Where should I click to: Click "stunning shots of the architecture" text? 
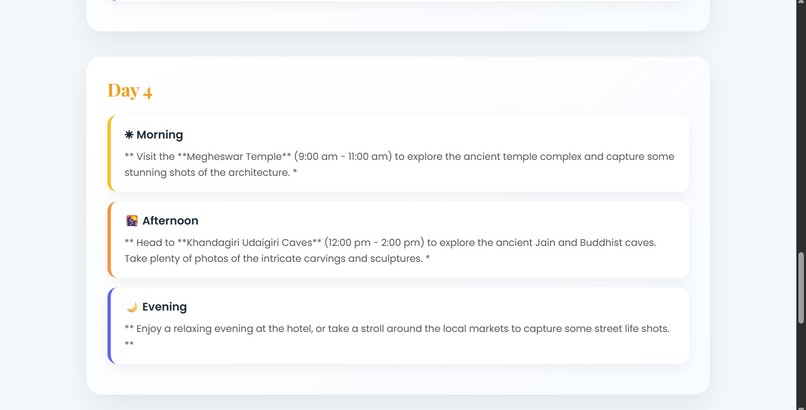[207, 173]
